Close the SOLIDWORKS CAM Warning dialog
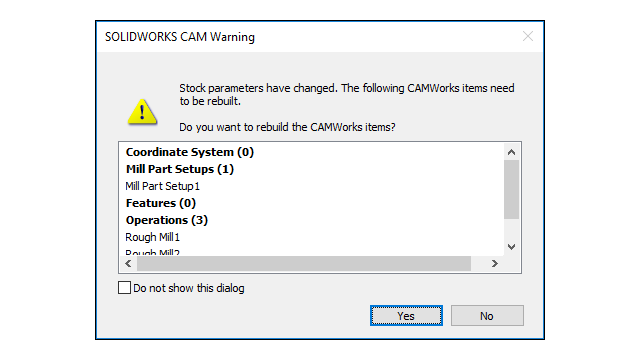 pos(528,36)
